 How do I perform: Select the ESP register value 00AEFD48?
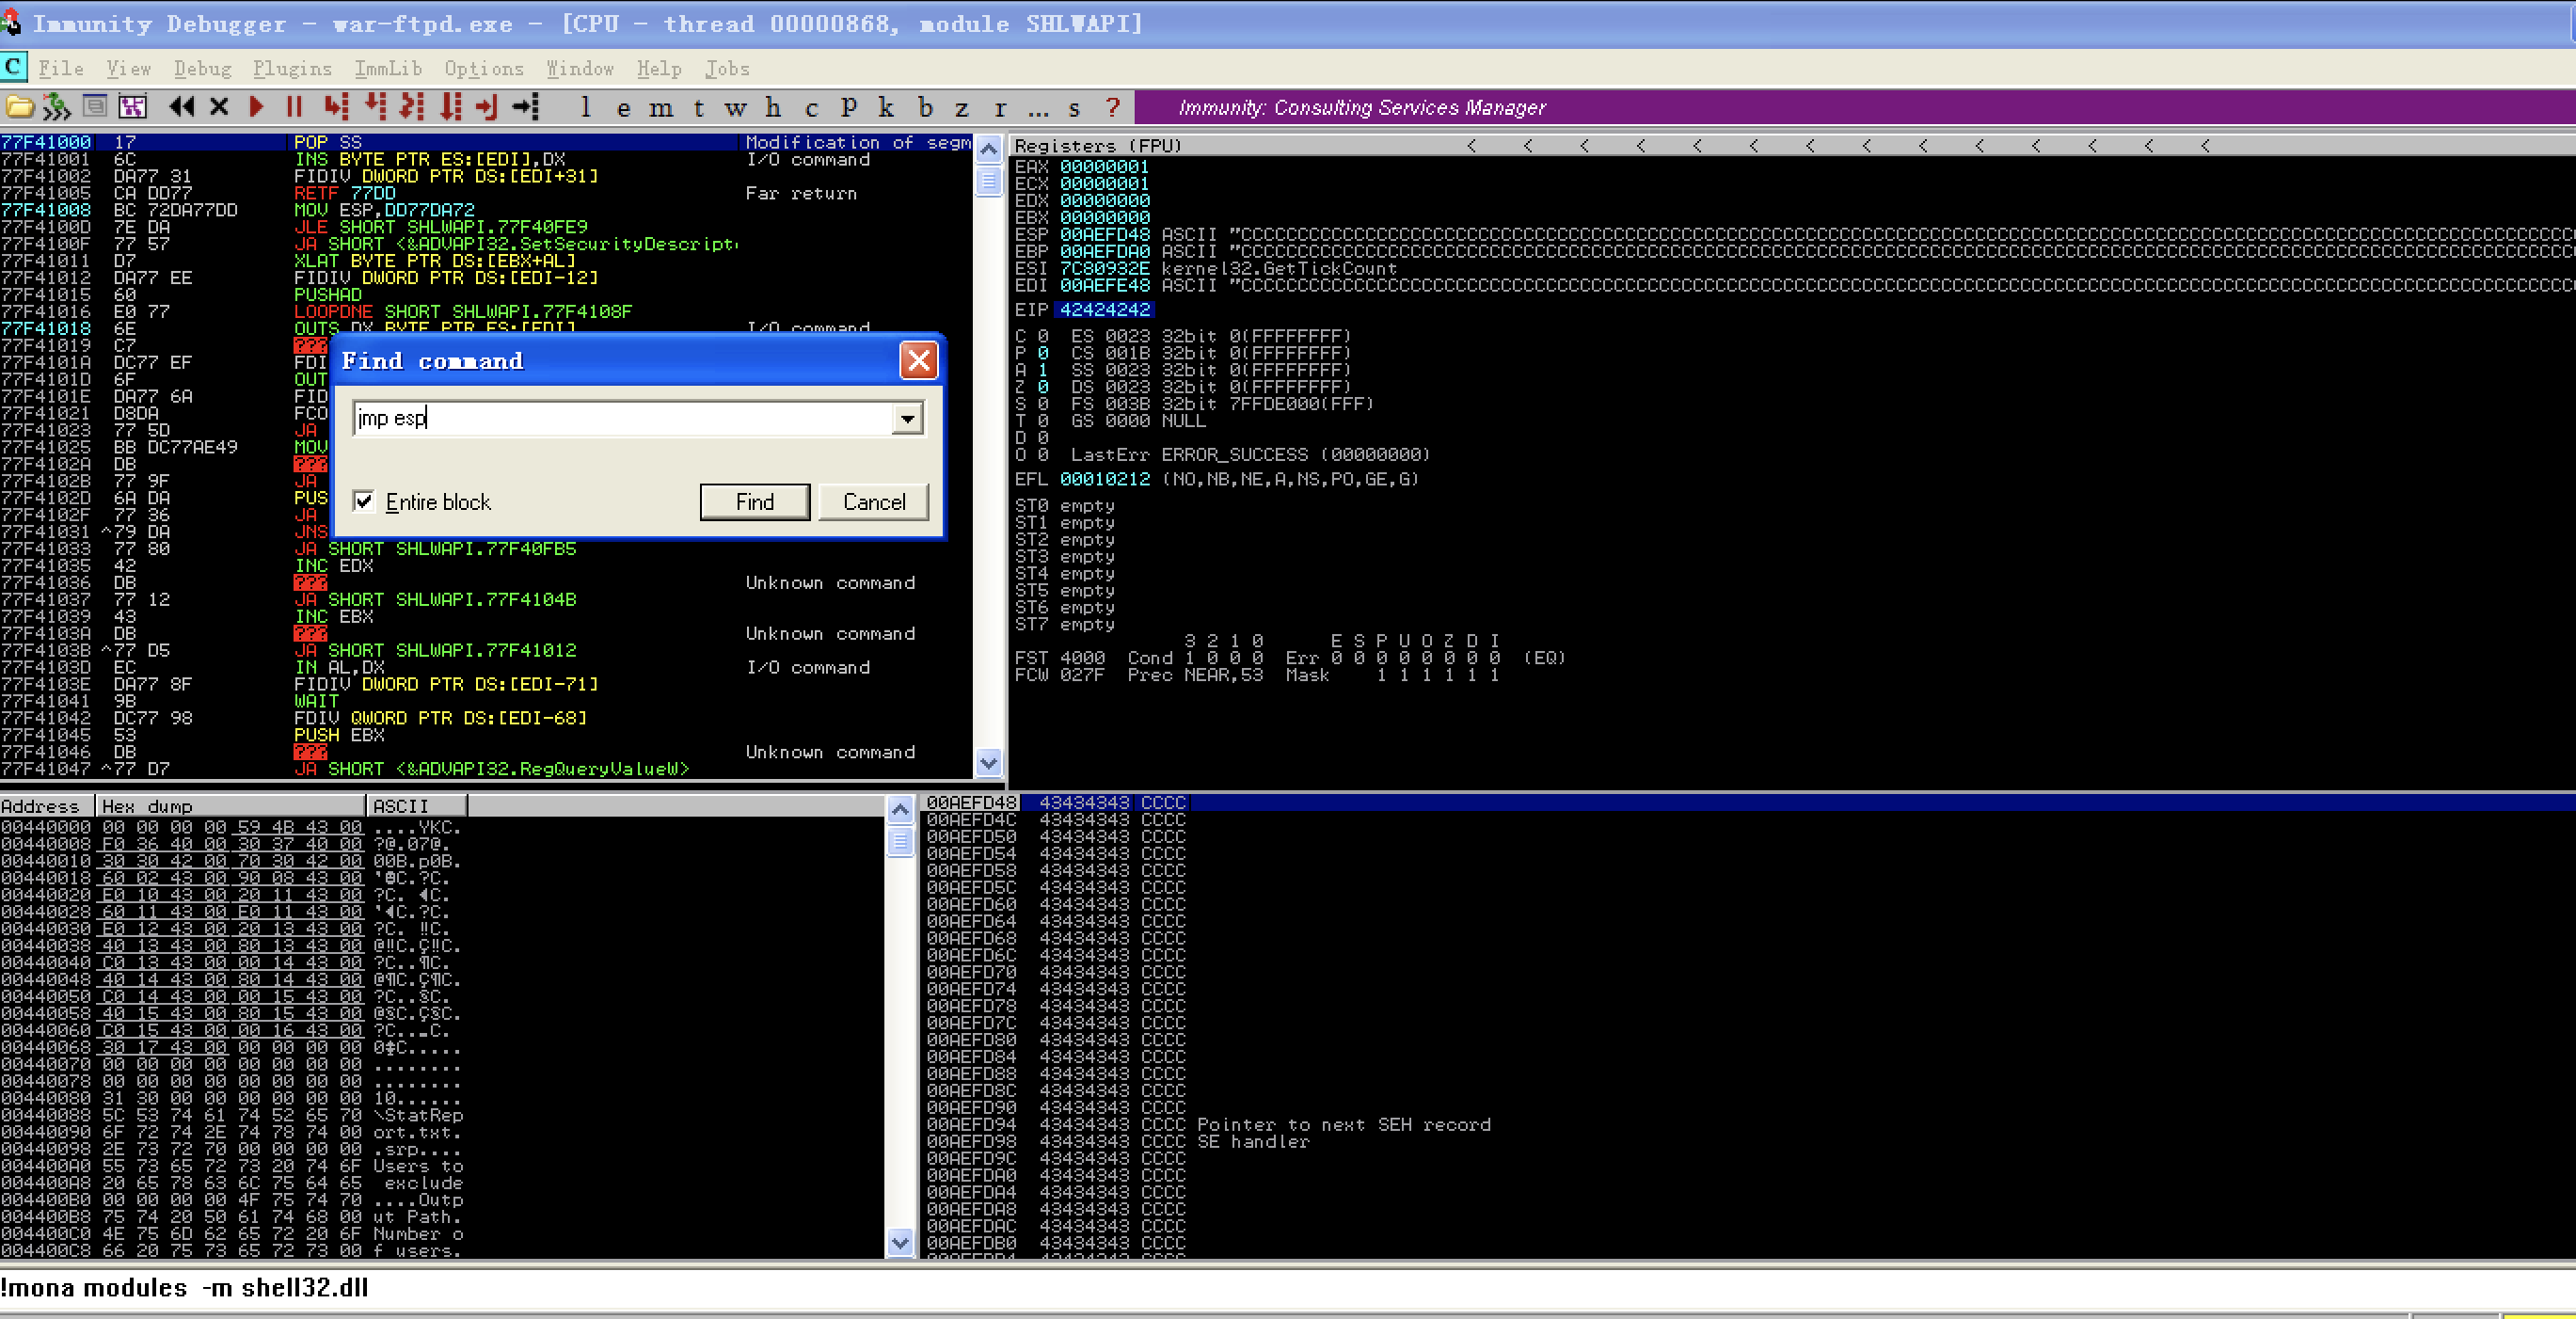(x=1105, y=235)
